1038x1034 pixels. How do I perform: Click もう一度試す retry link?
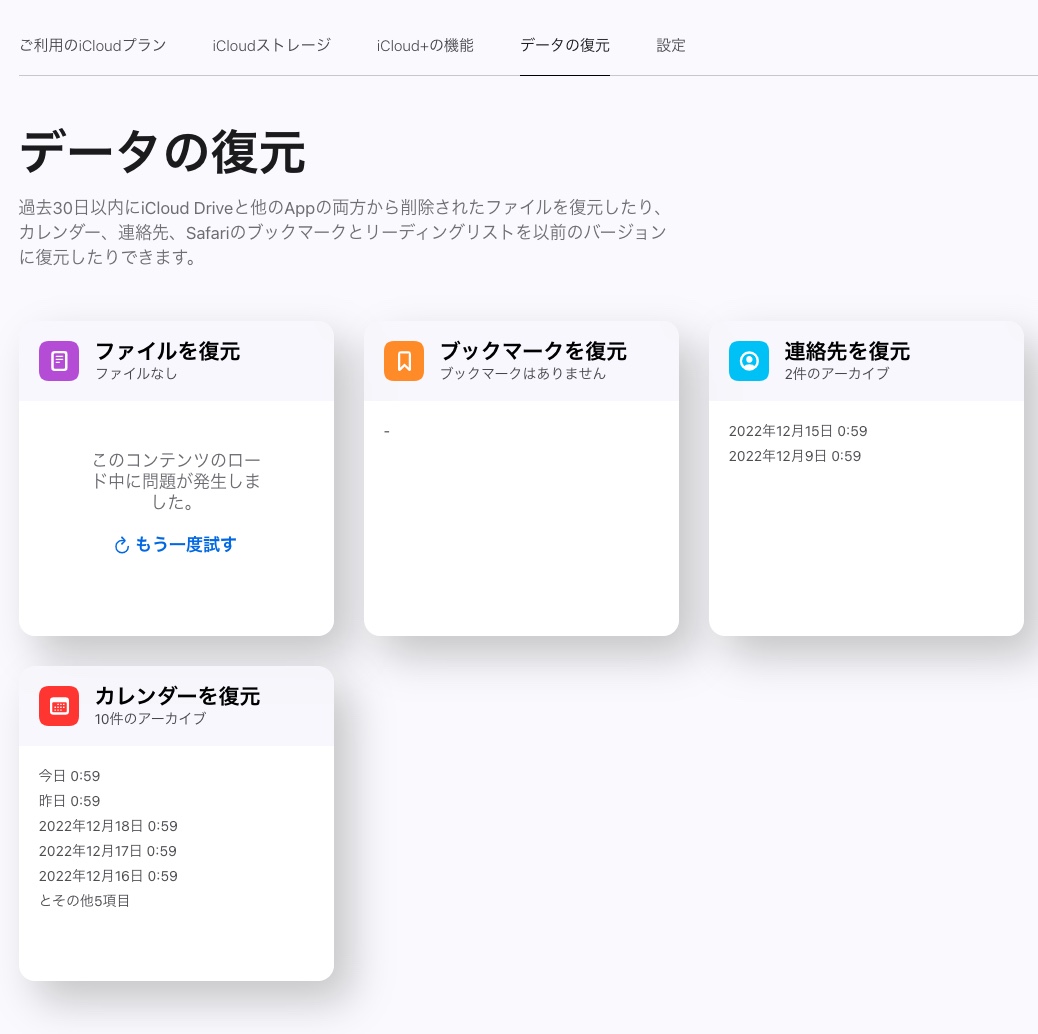click(175, 545)
